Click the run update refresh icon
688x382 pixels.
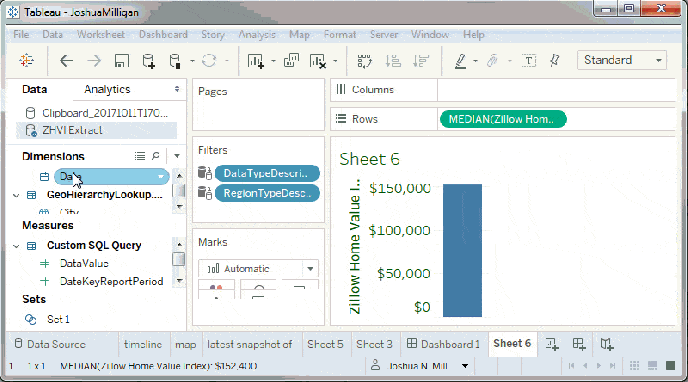point(209,61)
